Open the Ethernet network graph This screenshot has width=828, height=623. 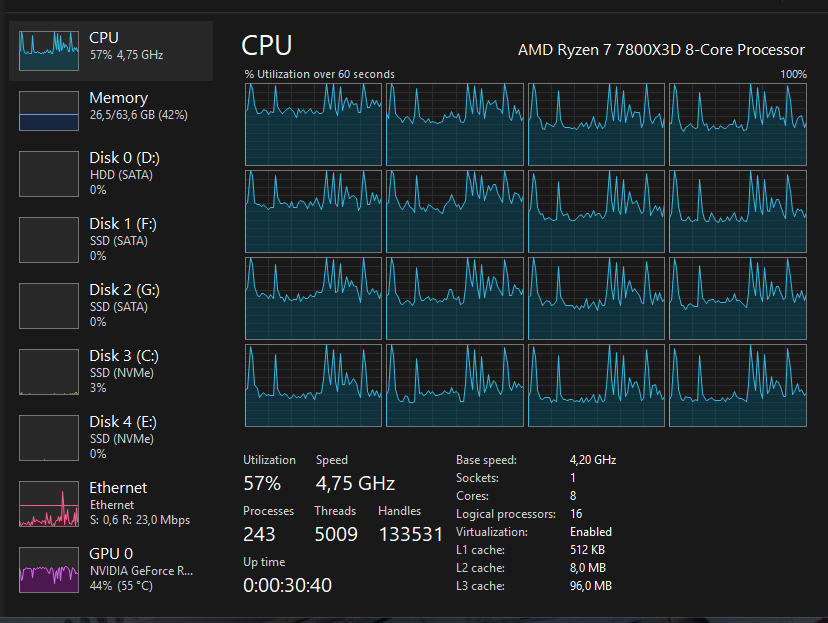tap(110, 502)
